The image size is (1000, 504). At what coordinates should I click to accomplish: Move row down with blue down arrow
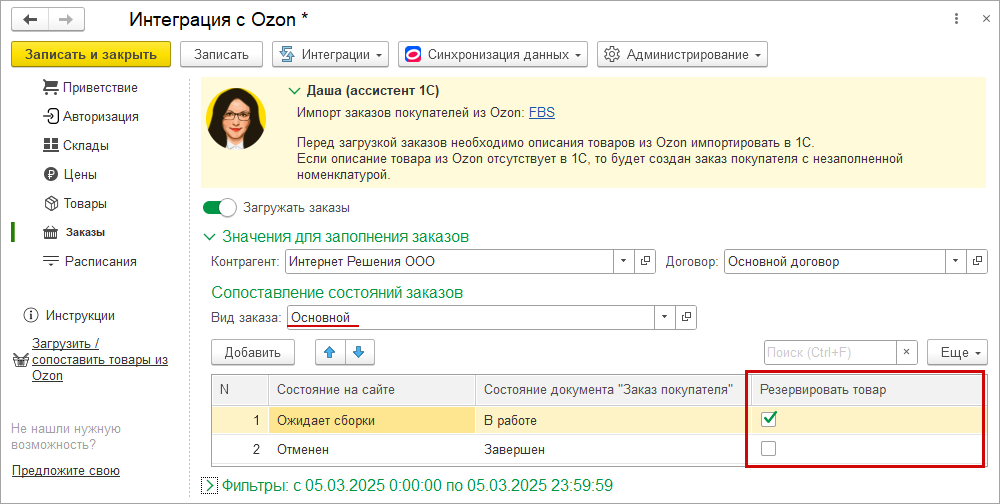pyautogui.click(x=359, y=352)
